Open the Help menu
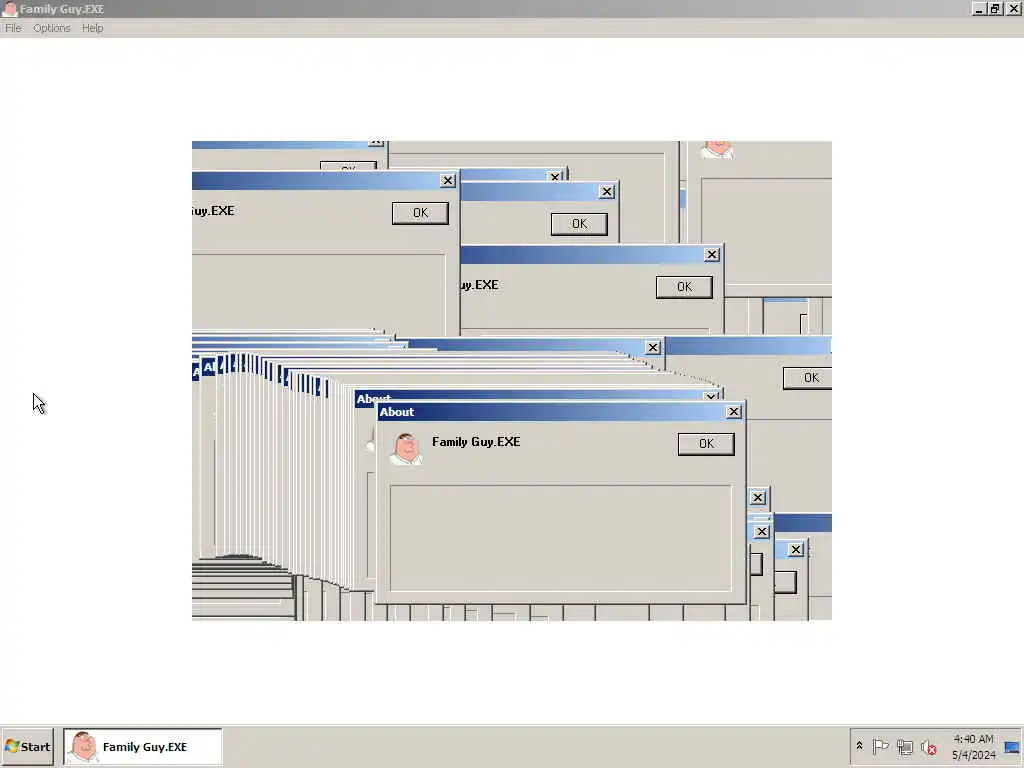 92,28
